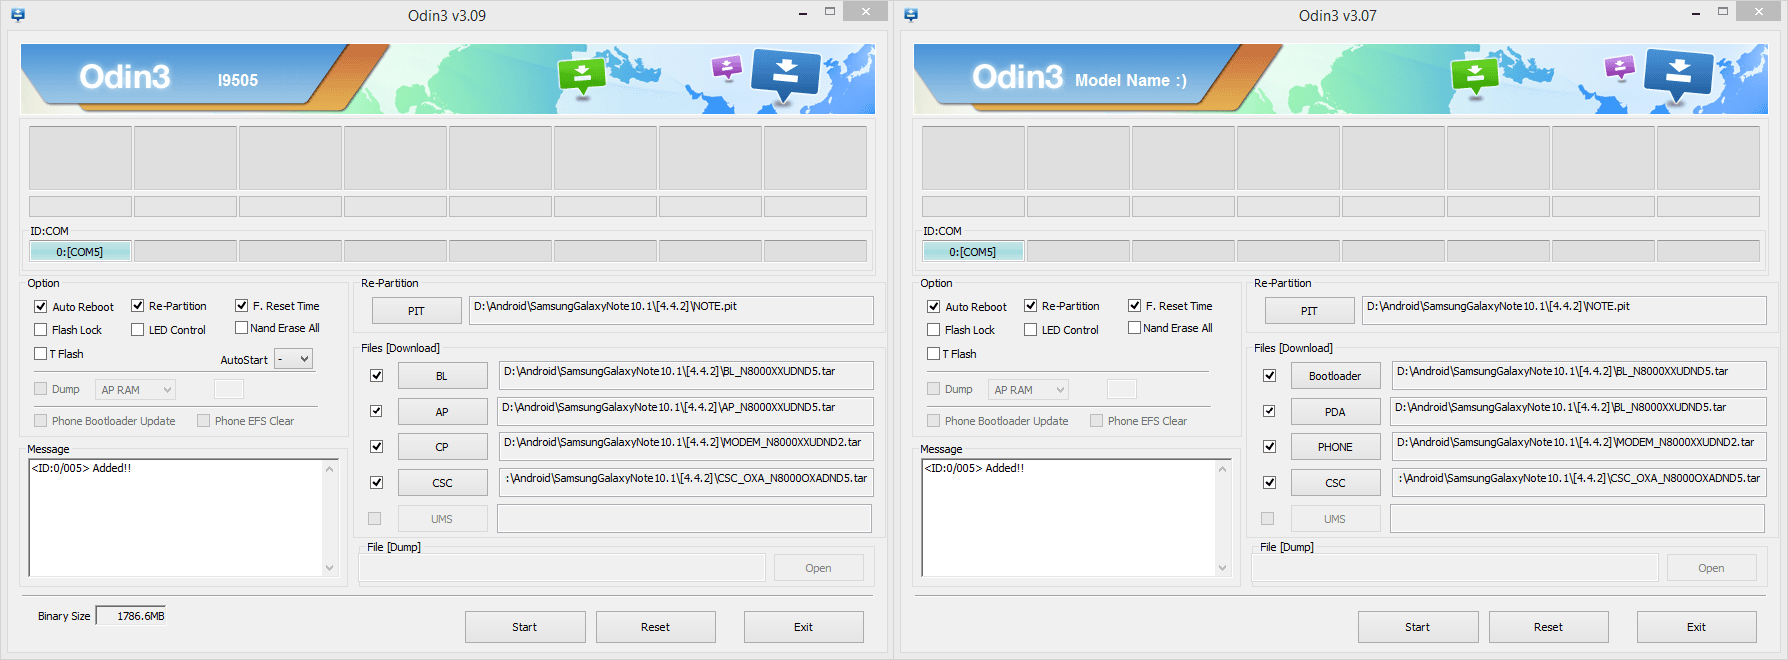Click the PIT button in Odin3 v3.09
1788x660 pixels.
[x=417, y=311]
